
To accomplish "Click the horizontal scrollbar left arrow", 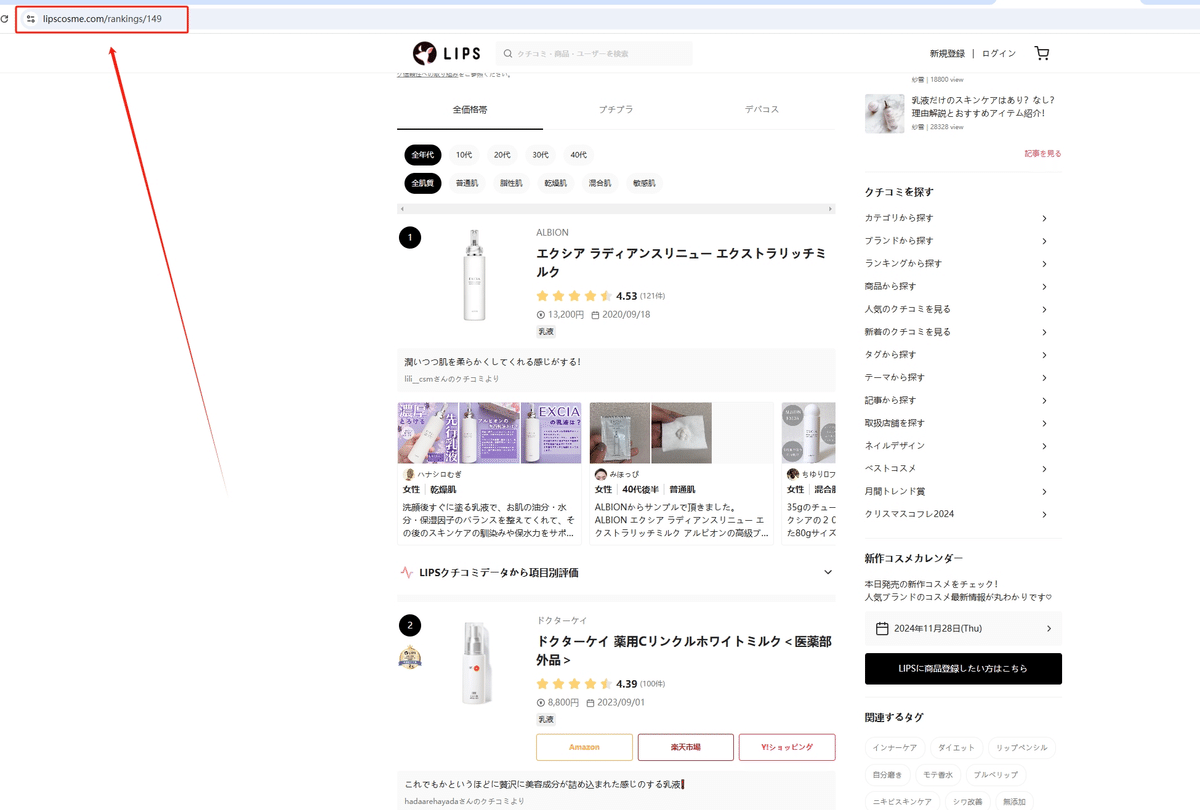I will point(401,209).
